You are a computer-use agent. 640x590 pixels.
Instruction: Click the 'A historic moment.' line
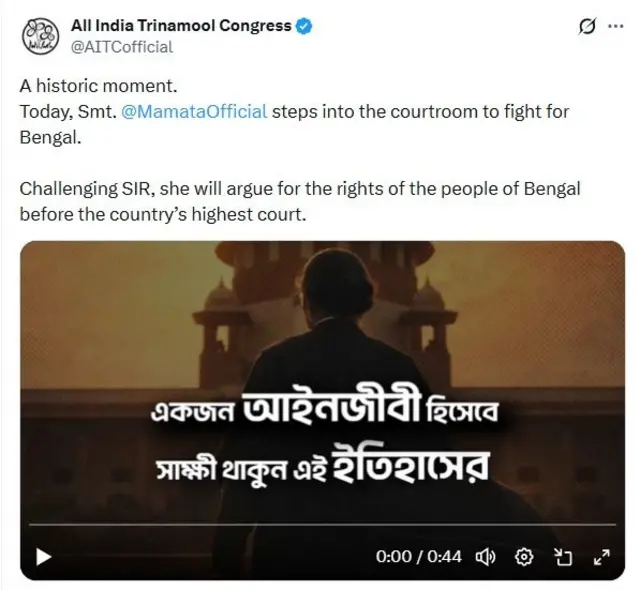point(98,86)
